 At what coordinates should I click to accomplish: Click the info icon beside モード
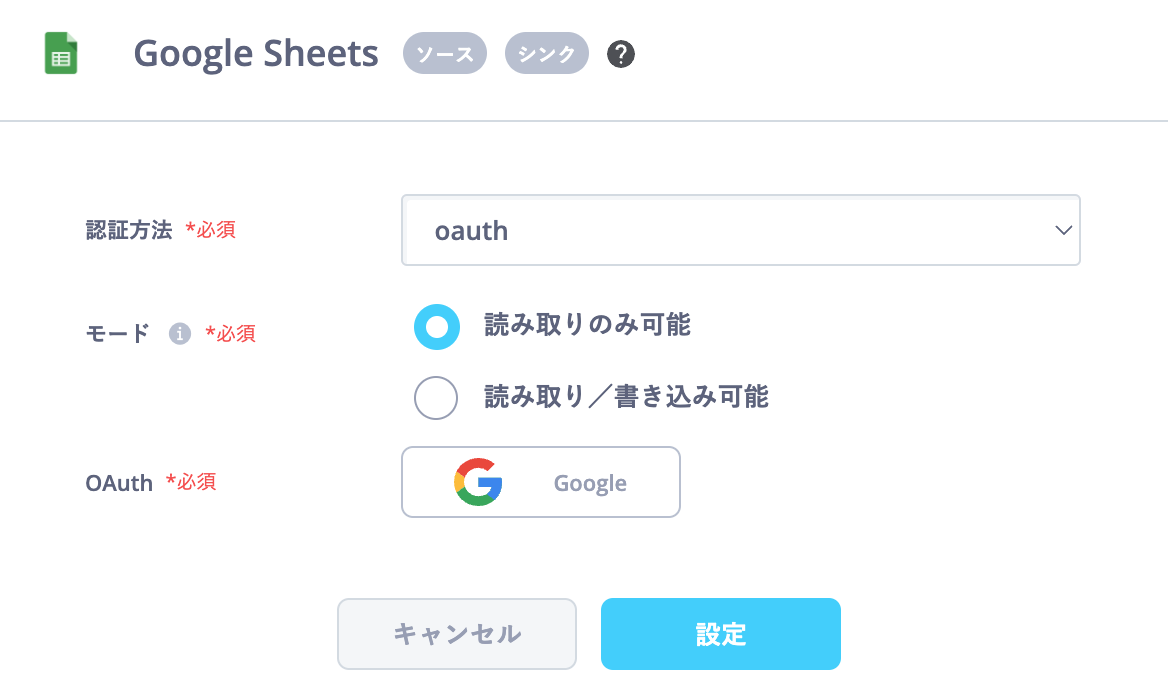180,333
